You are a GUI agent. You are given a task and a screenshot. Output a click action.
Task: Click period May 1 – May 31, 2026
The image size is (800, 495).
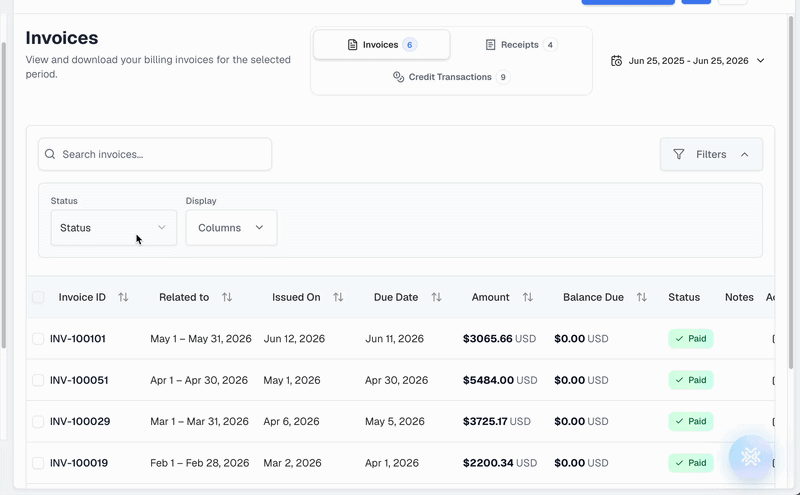(201, 339)
